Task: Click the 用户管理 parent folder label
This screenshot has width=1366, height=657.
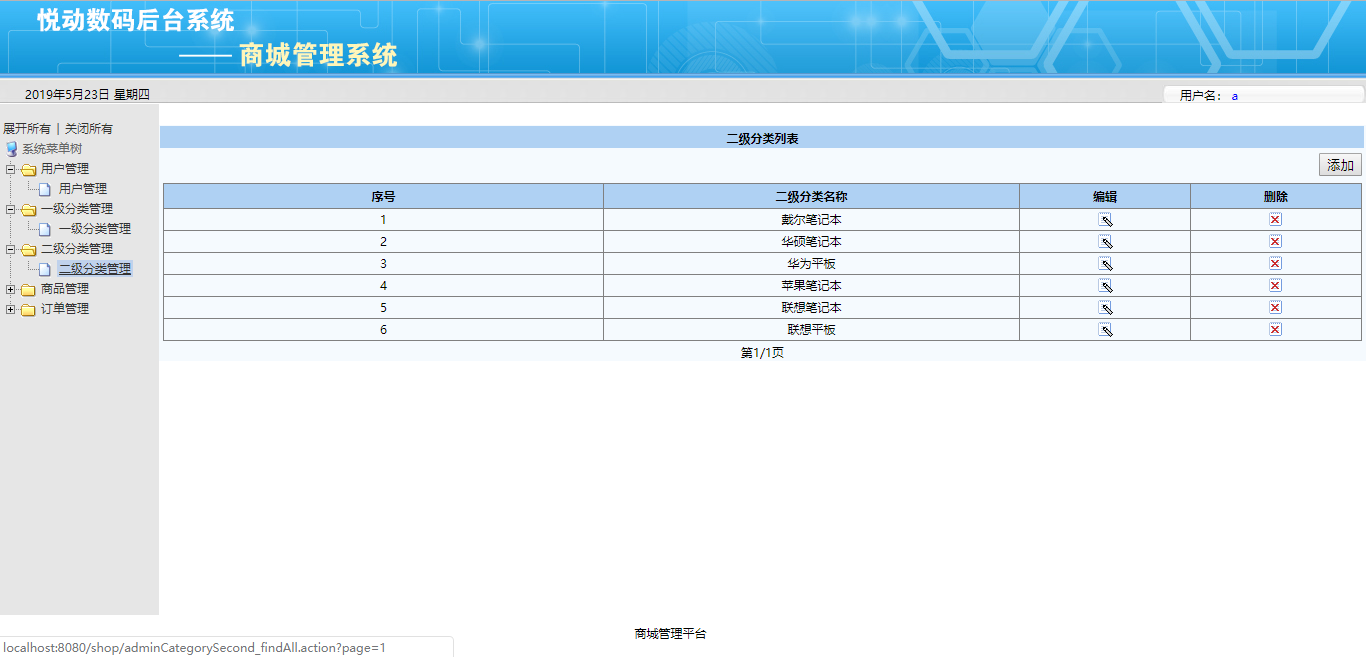Action: 65,169
